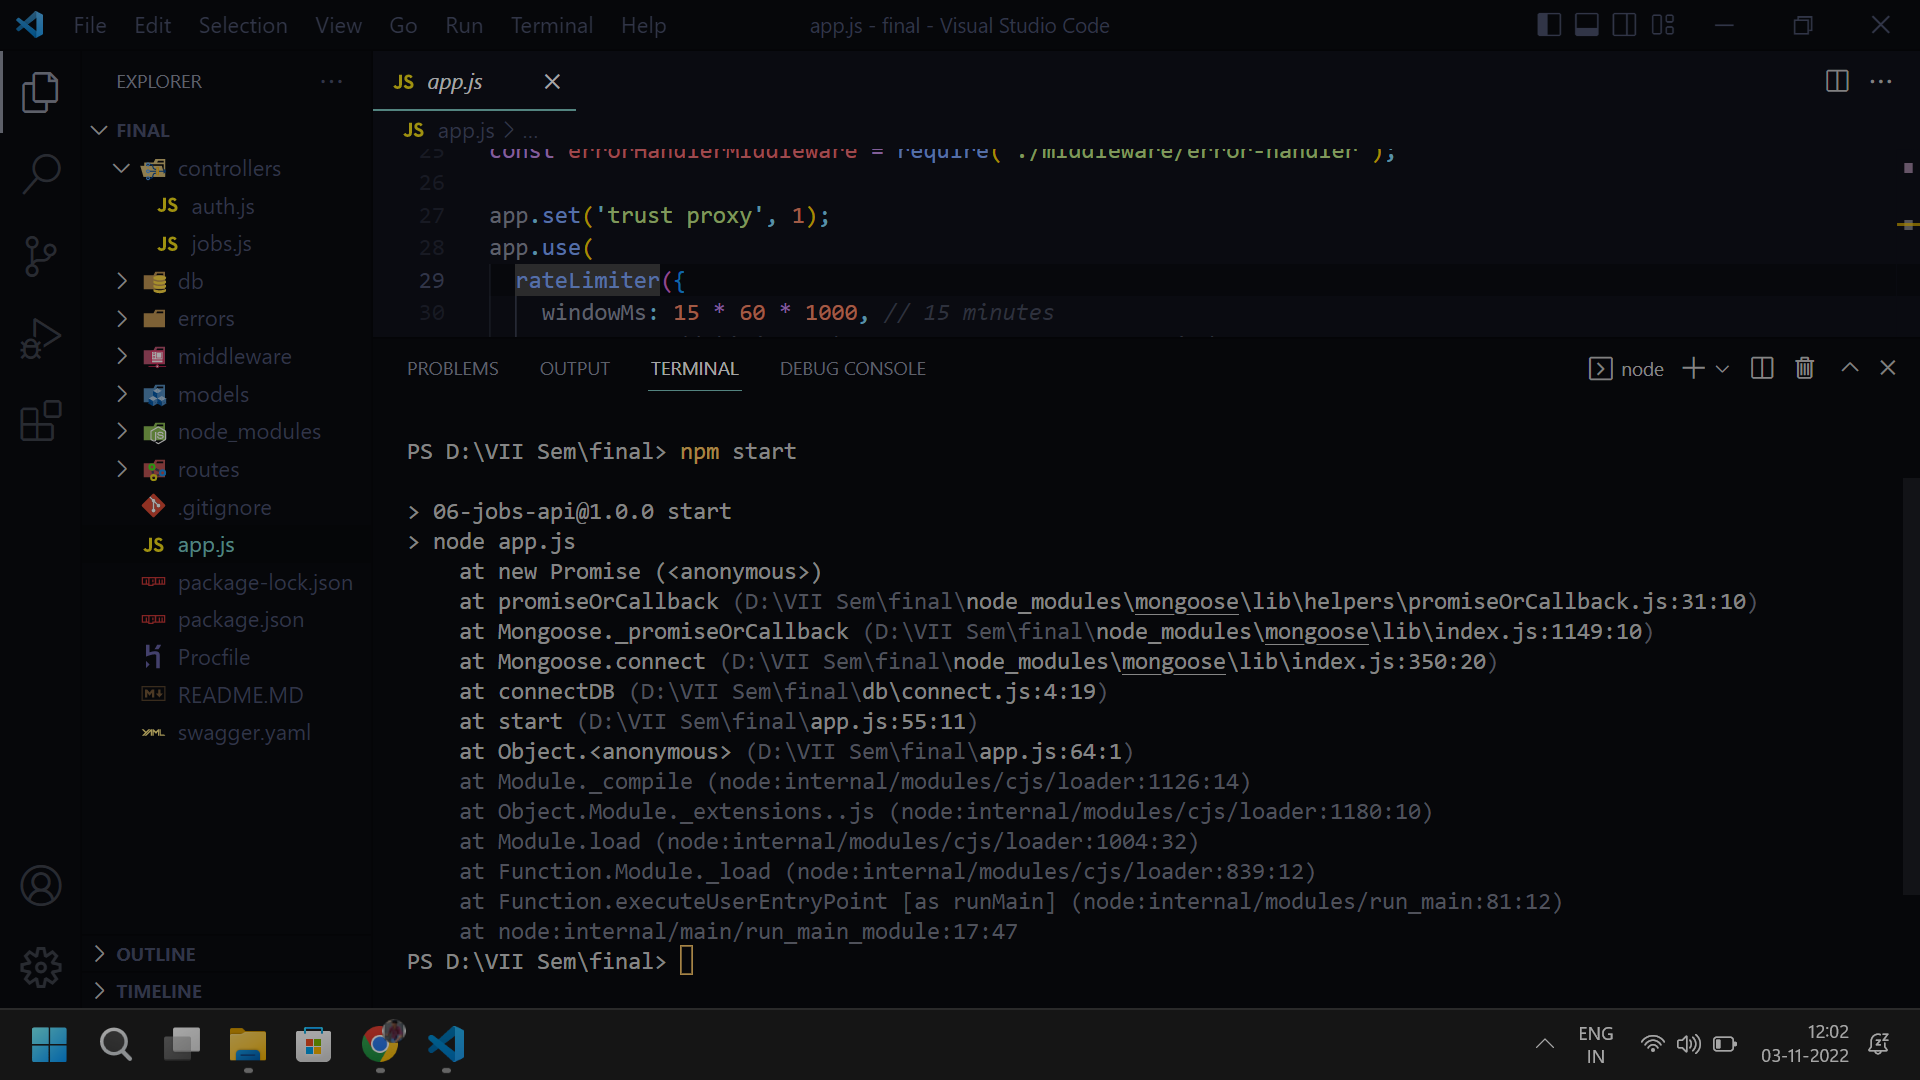This screenshot has width=1920, height=1080.
Task: Open Explorer views and more actions
Action: tap(331, 82)
